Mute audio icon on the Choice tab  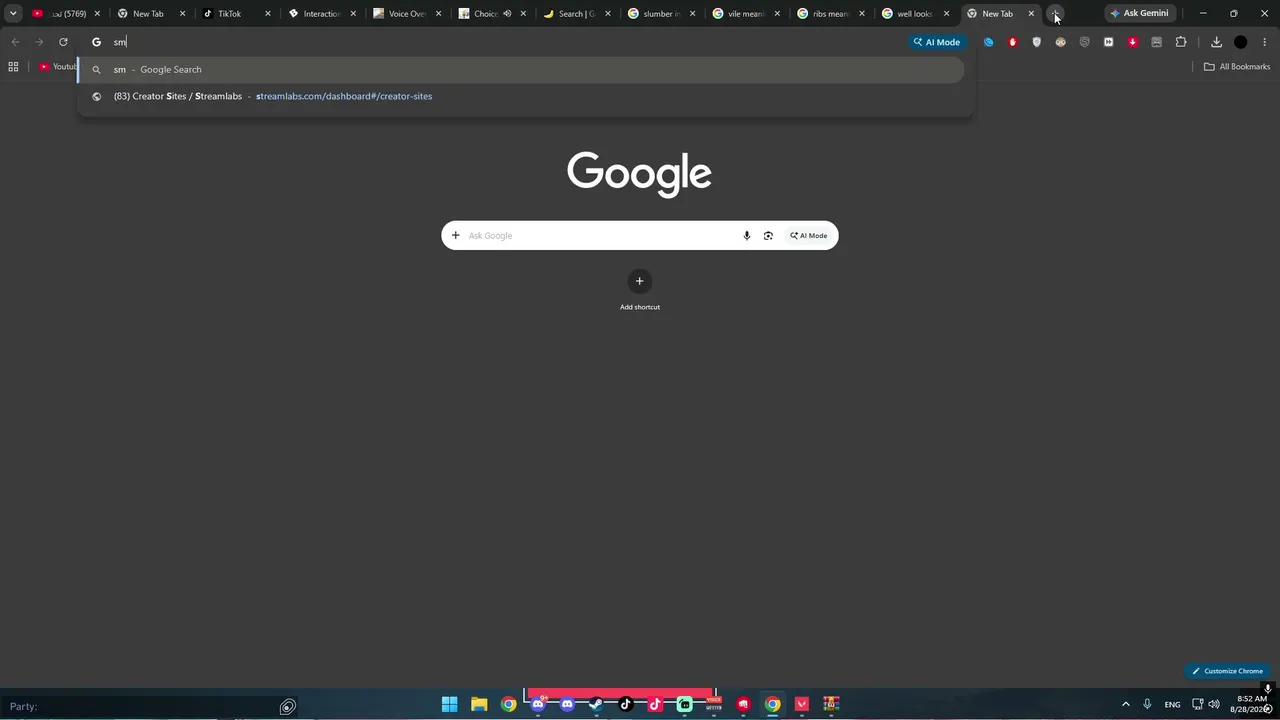[x=507, y=14]
